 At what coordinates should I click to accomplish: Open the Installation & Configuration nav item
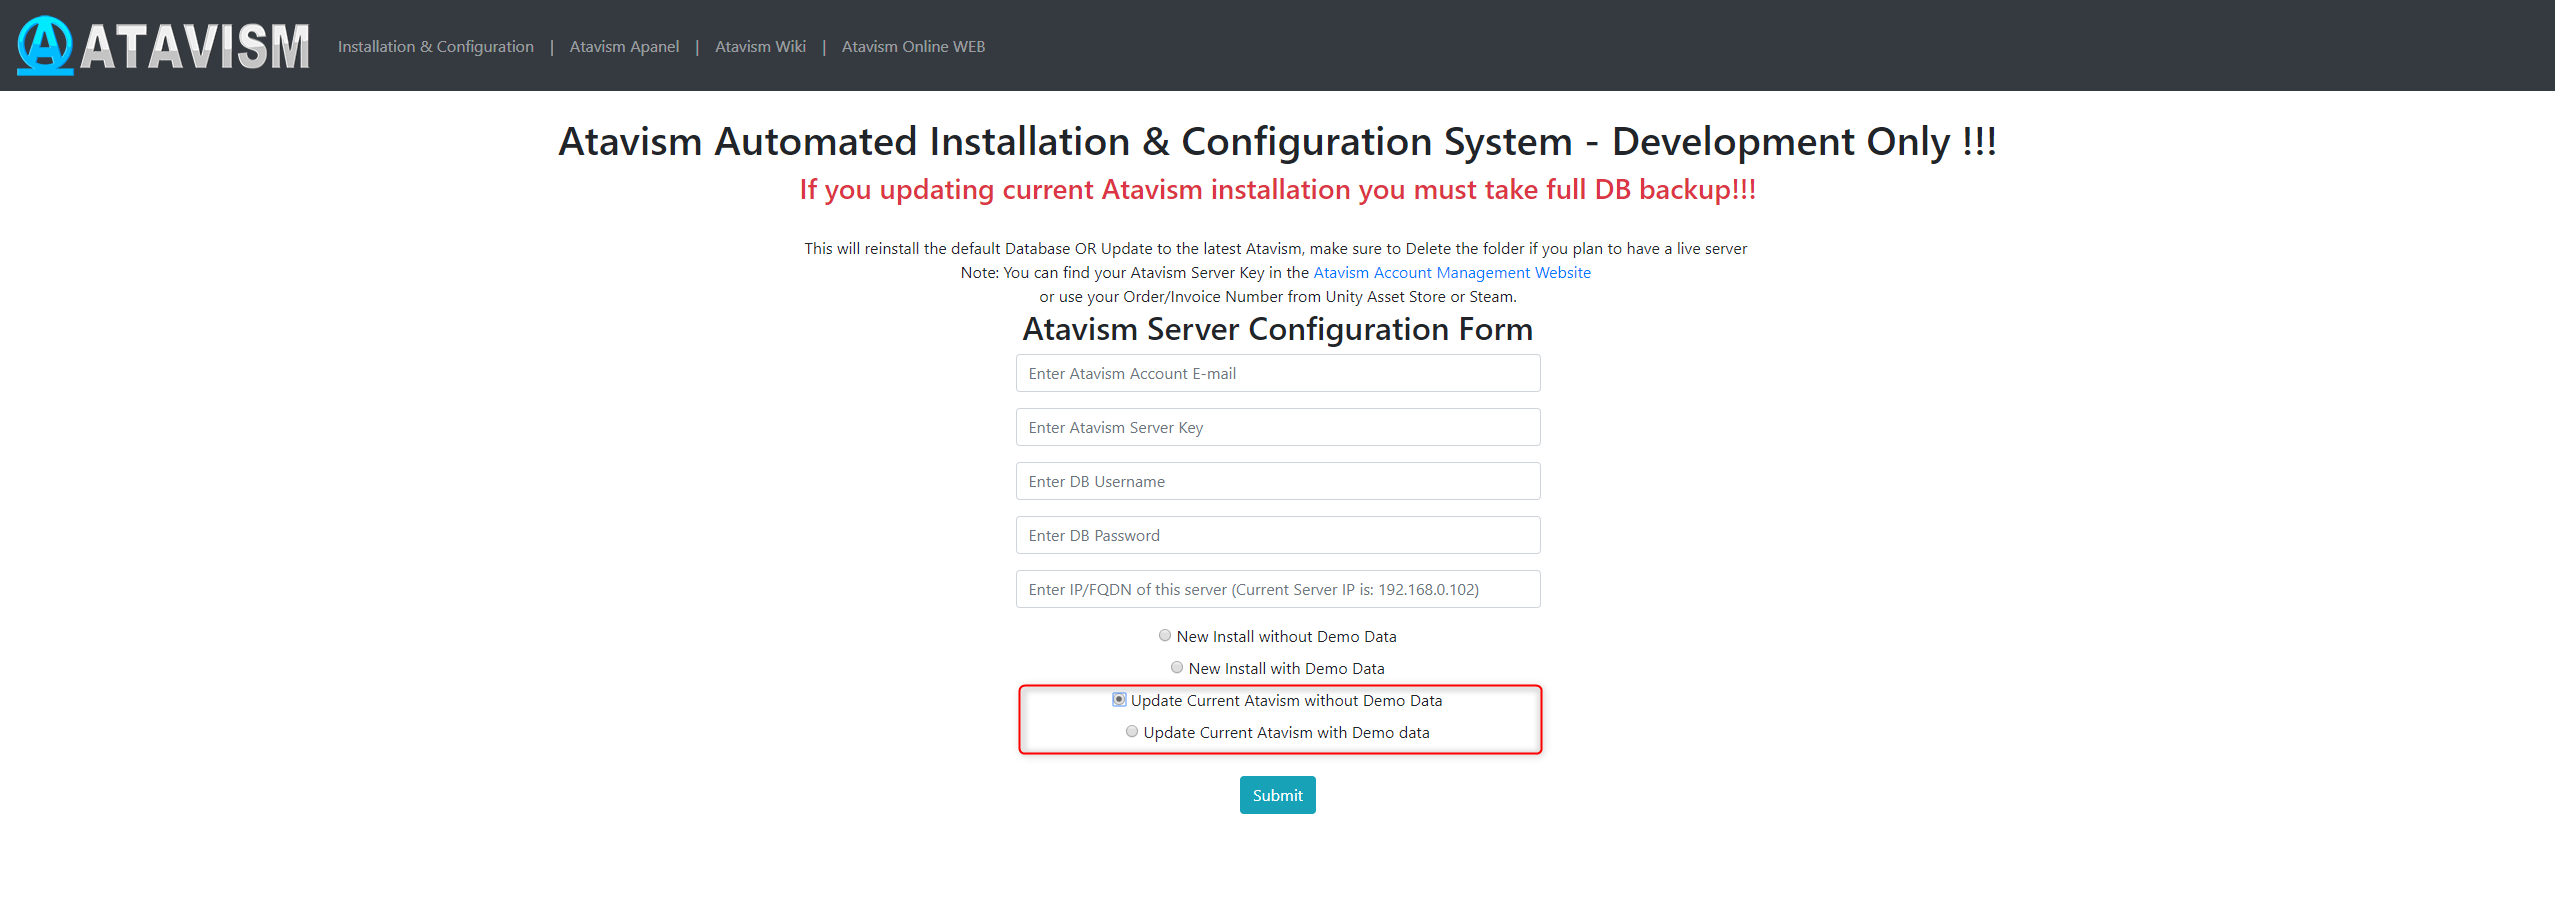(x=435, y=47)
